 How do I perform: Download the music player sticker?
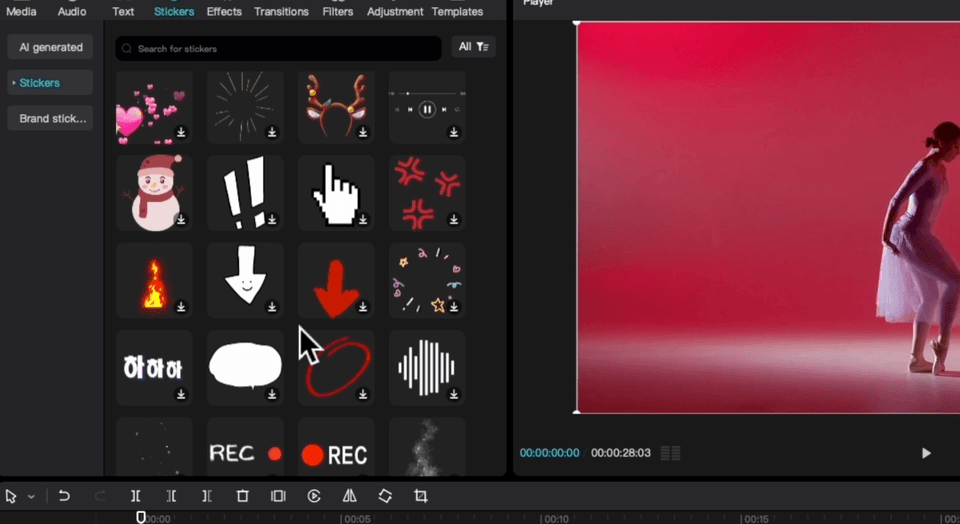454,132
